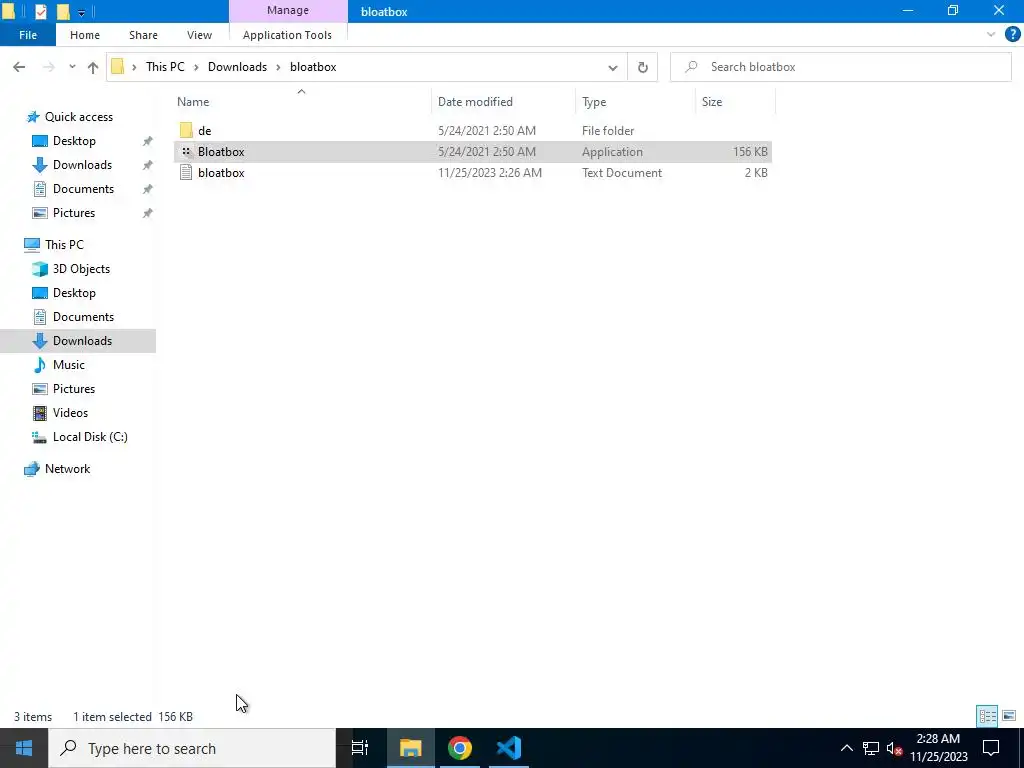Click Downloads in the address breadcrumb
The width and height of the screenshot is (1024, 768).
[237, 67]
